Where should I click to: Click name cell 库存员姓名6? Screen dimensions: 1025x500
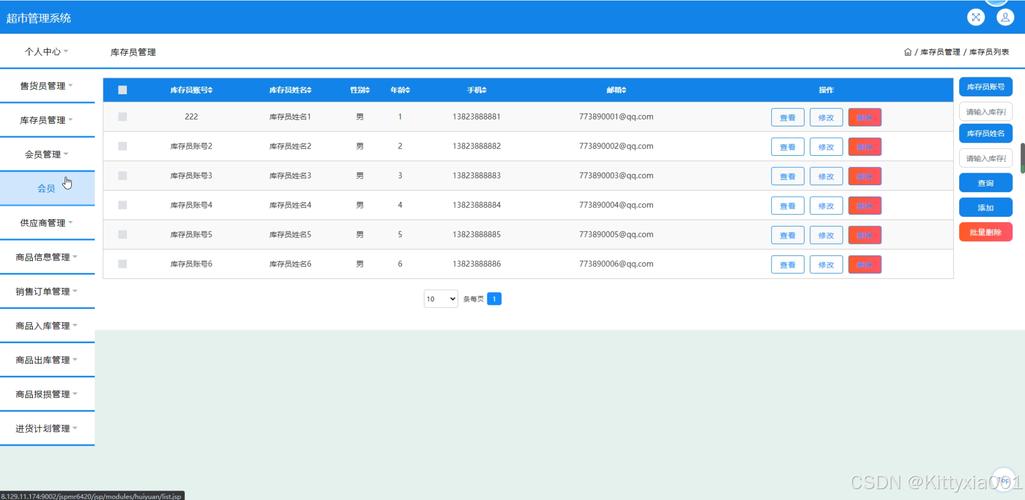290,264
